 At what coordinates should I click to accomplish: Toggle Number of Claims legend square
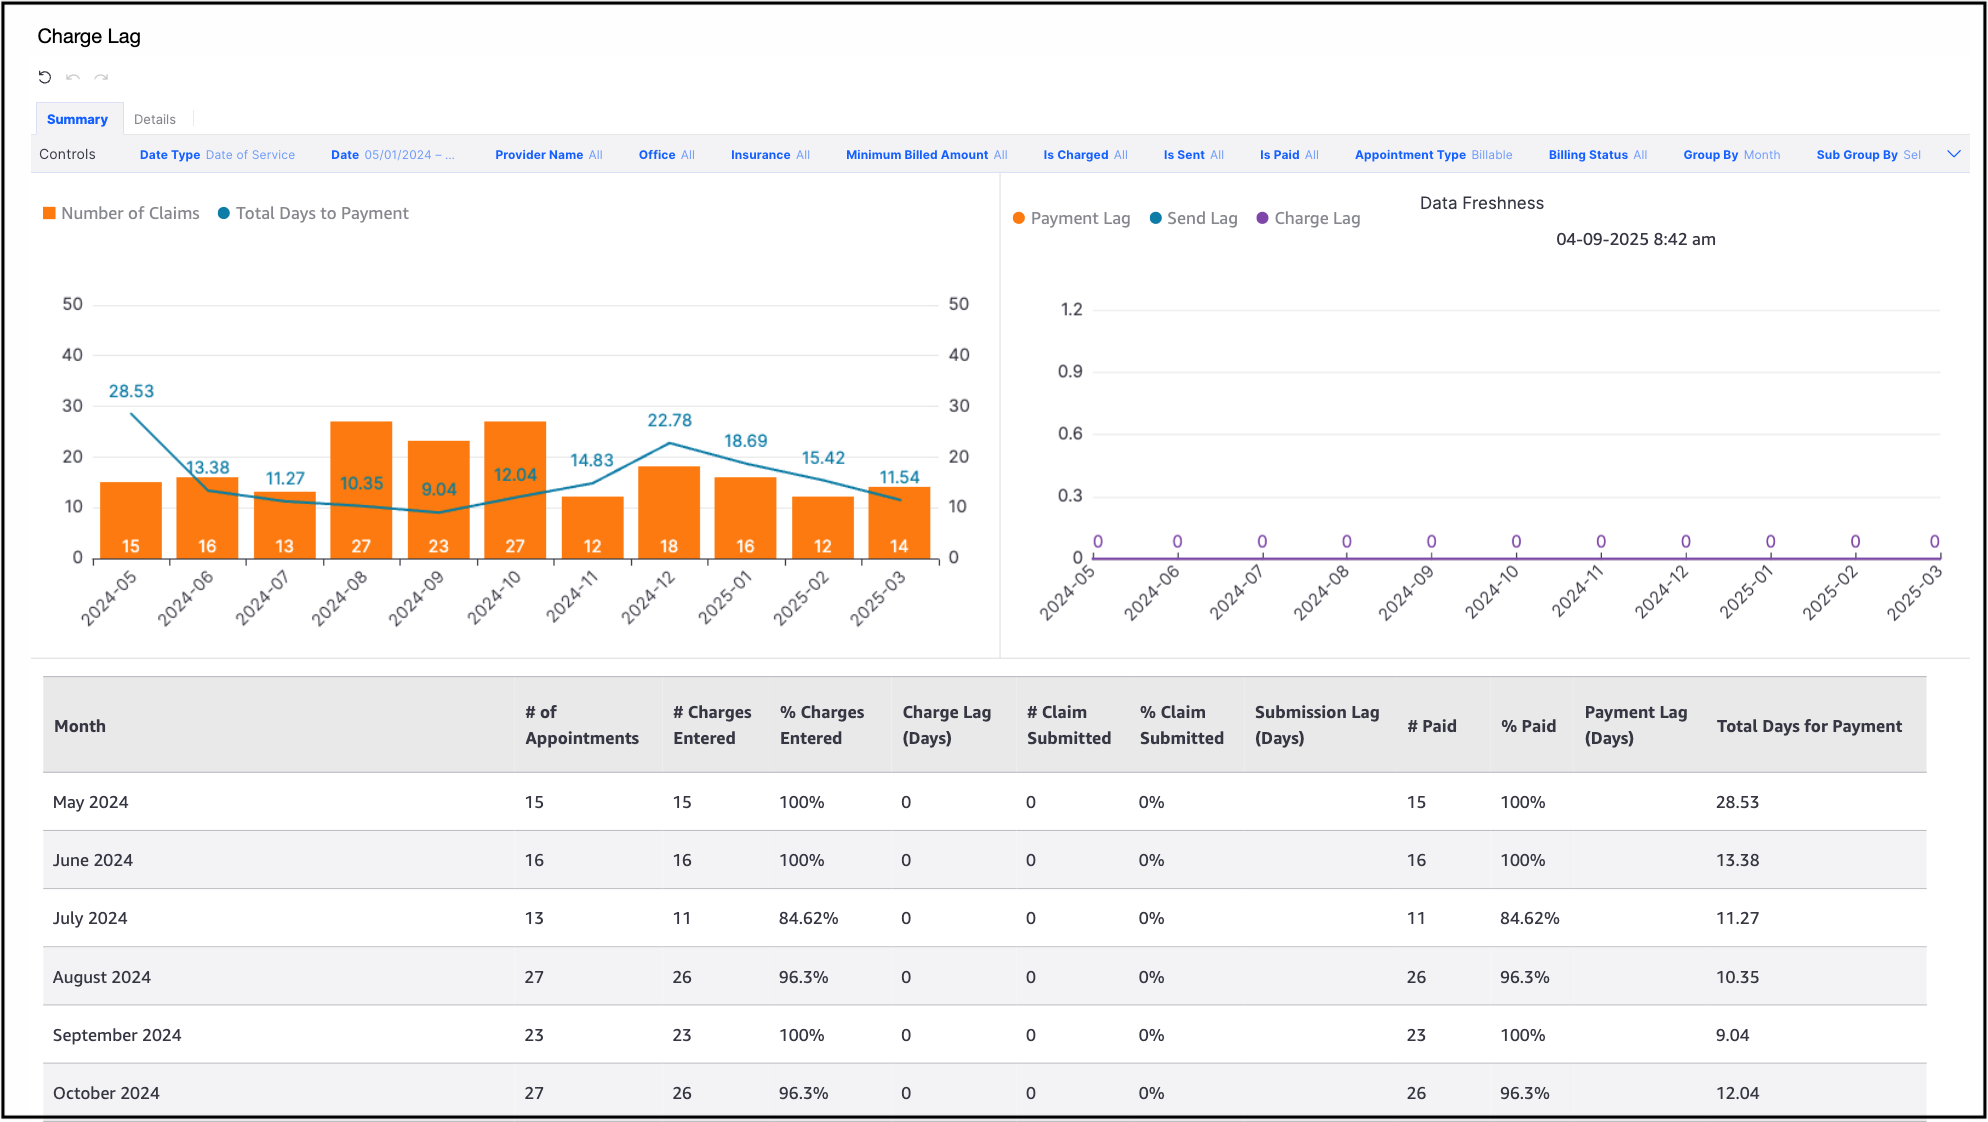49,213
